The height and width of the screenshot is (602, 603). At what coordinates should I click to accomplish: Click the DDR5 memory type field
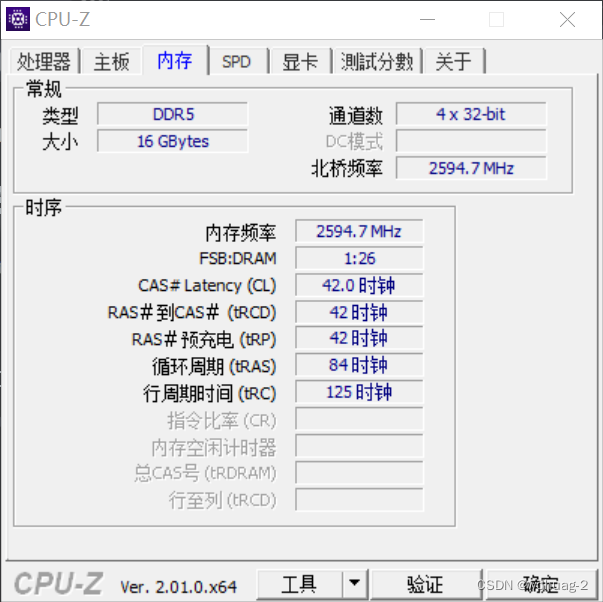coord(173,114)
